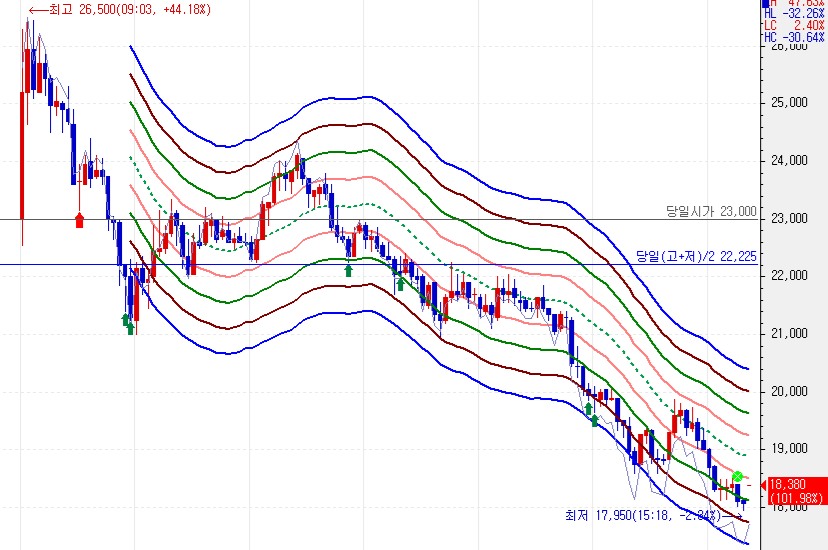Click the 당일(고+저)/2 22,225 label
Viewport: 828px width, 550px height.
(696, 256)
